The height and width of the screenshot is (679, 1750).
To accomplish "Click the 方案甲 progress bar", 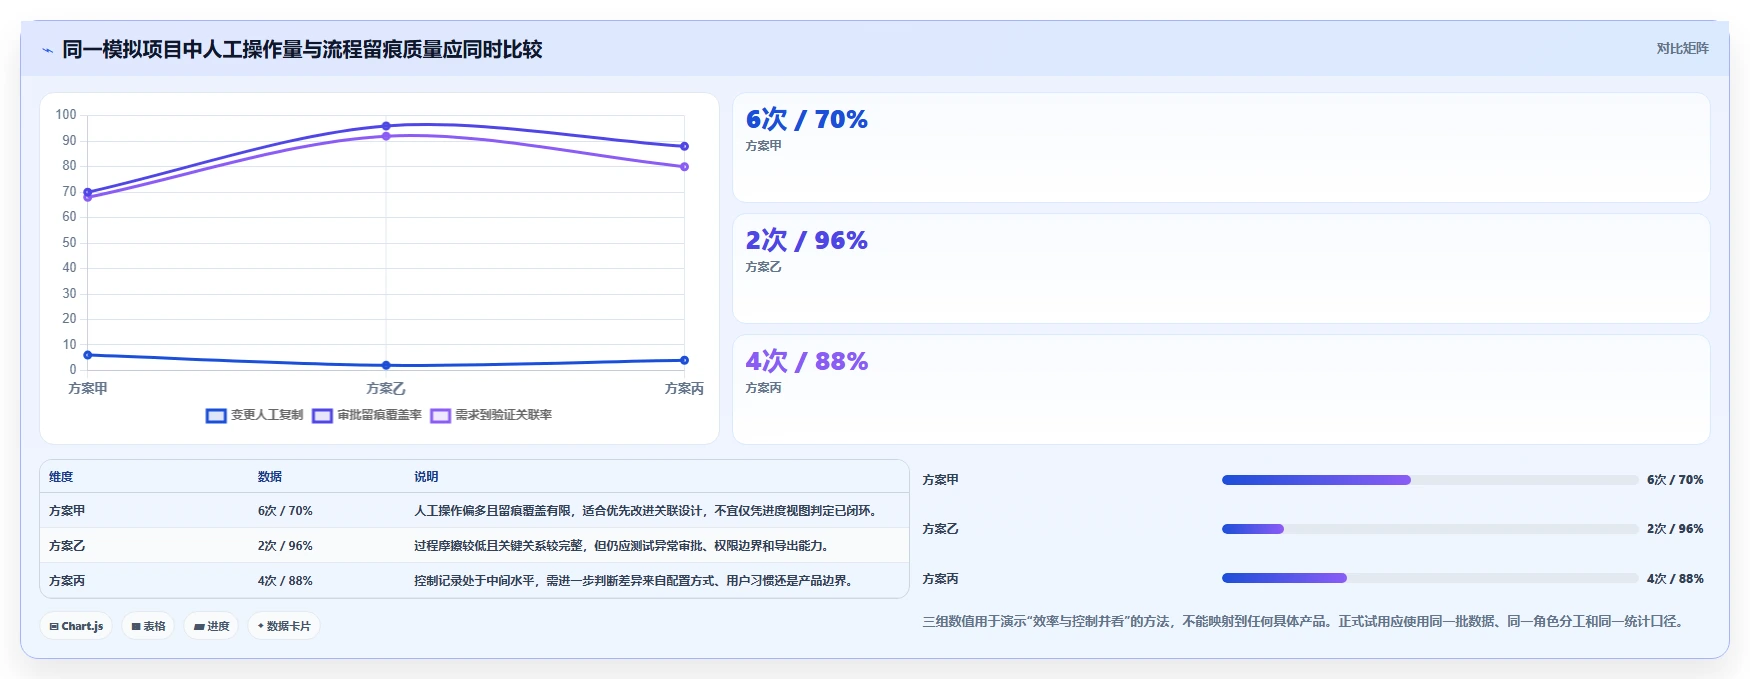I will coord(1430,480).
